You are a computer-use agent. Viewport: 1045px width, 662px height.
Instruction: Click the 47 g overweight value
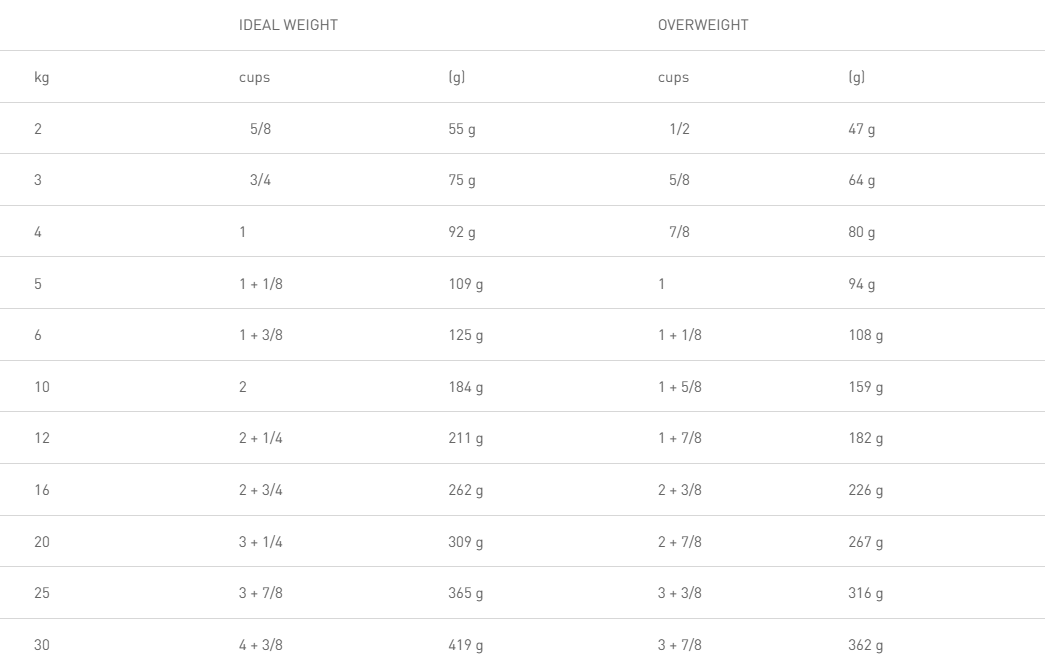pos(862,129)
